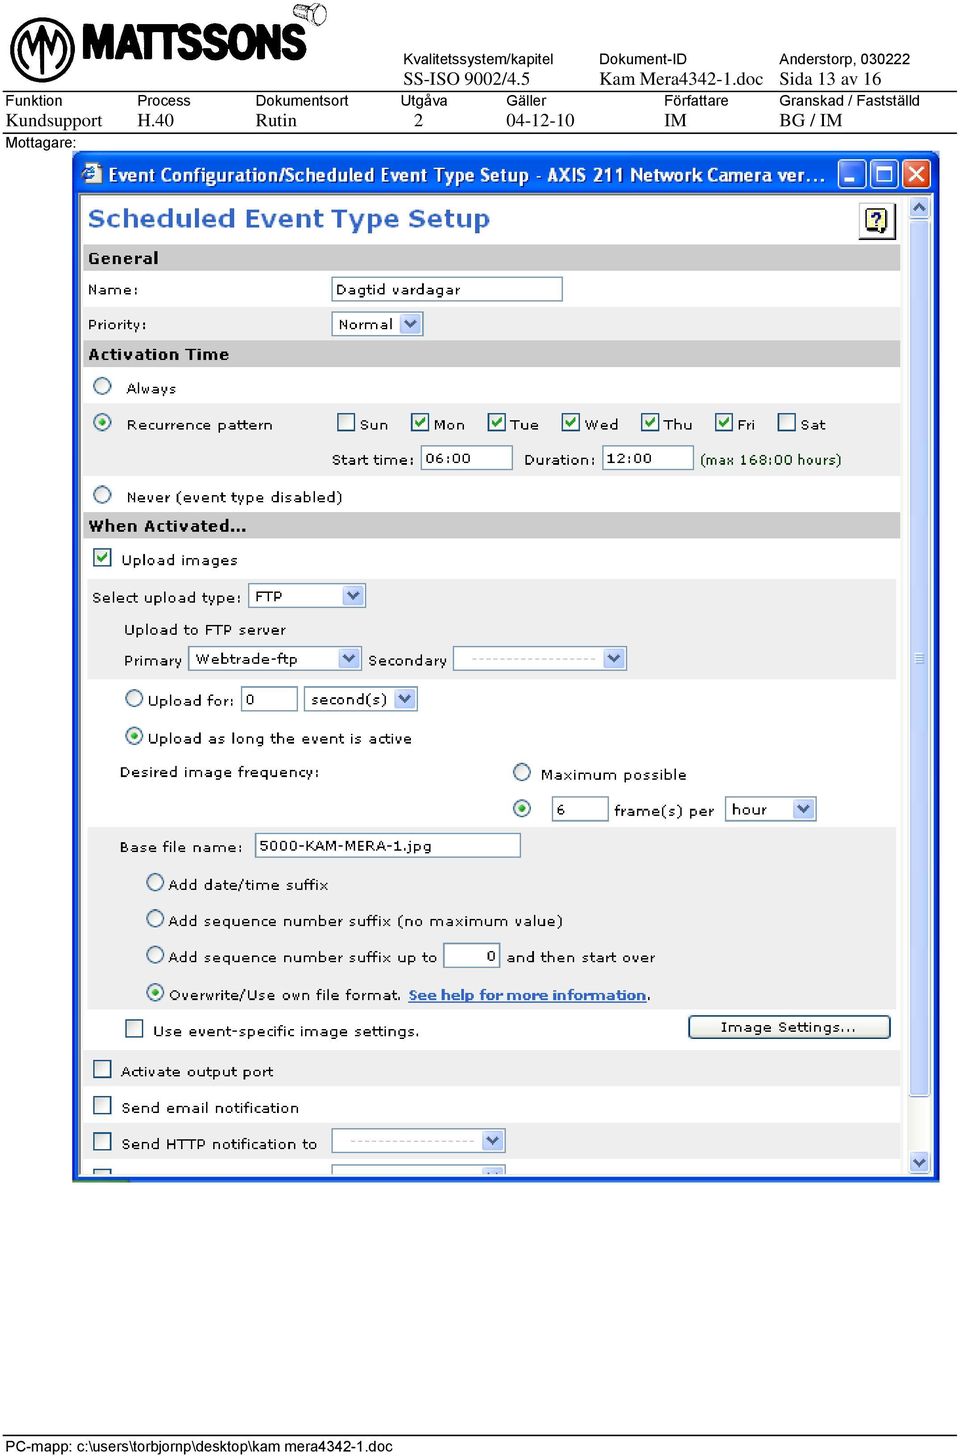Select Add date/time suffix option
Image resolution: width=960 pixels, height=1456 pixels.
[x=155, y=882]
